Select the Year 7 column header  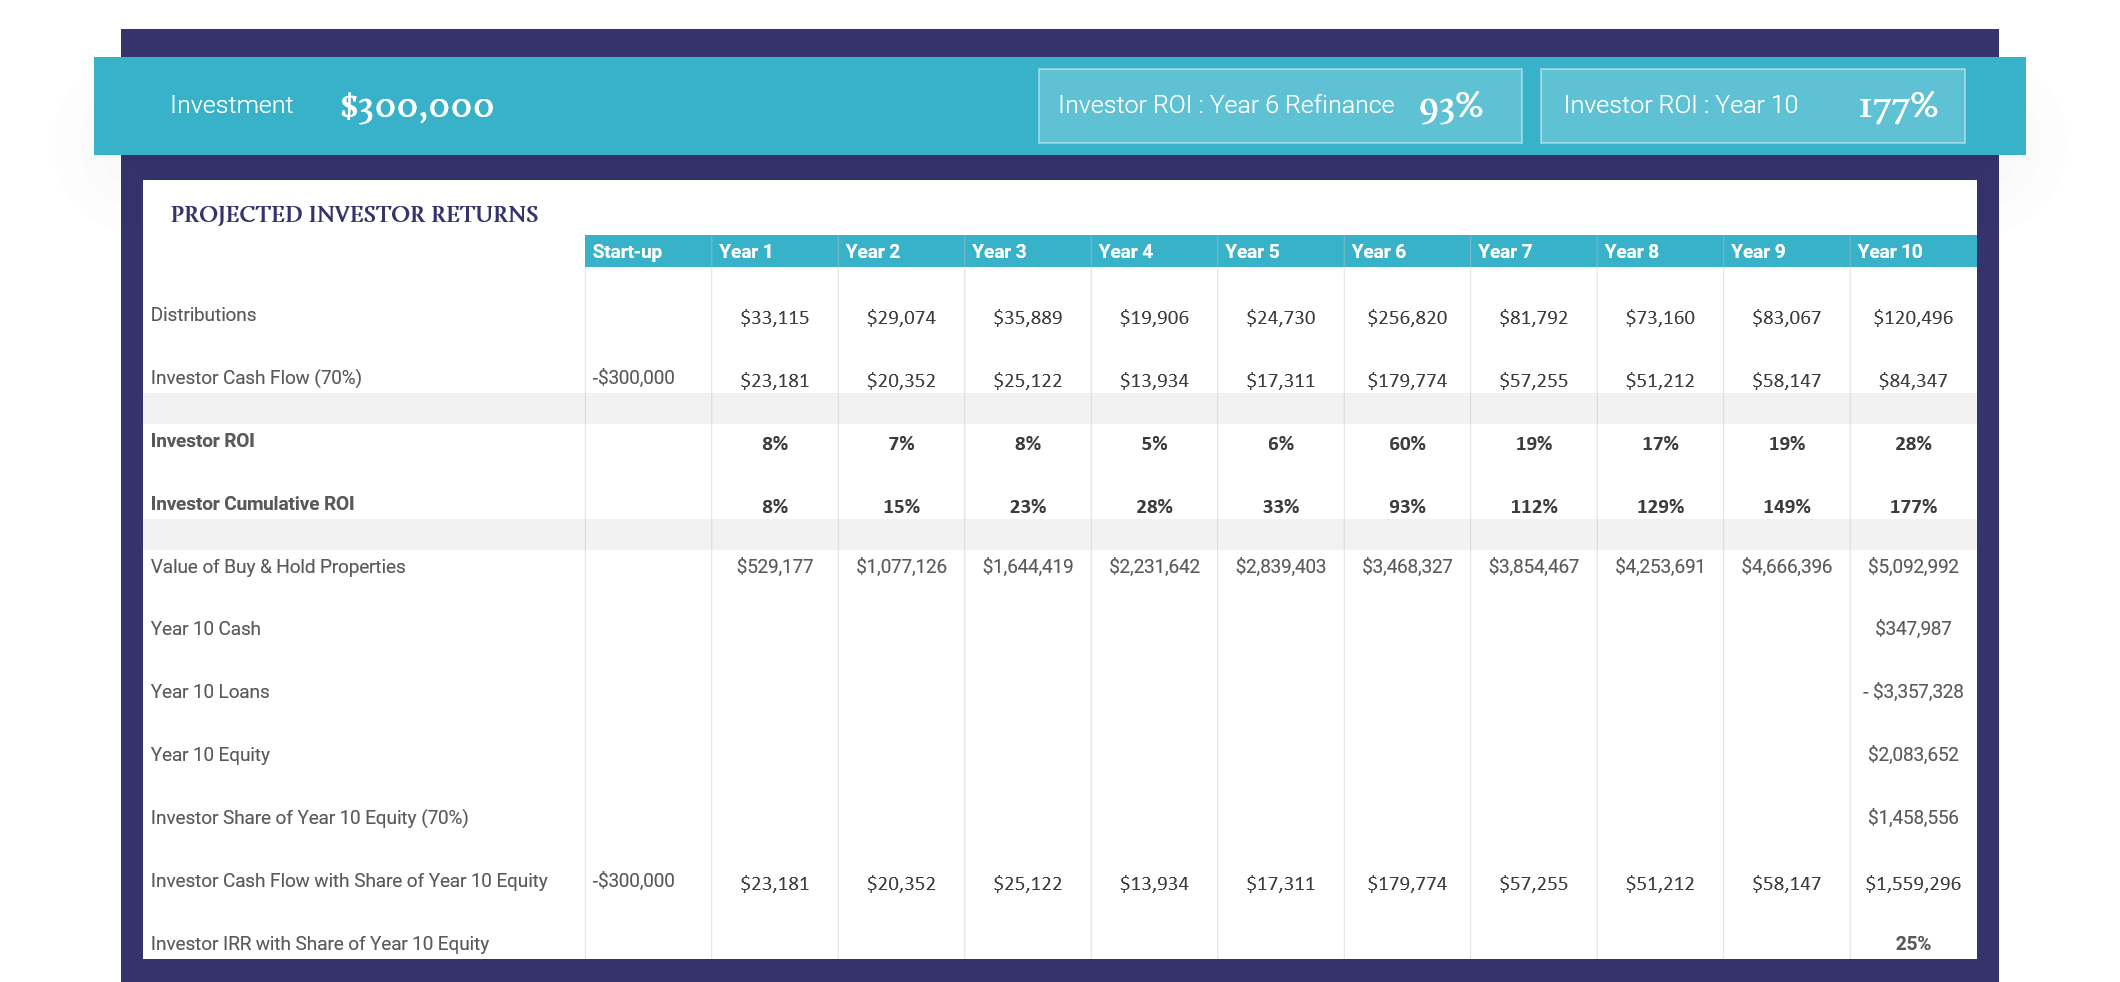1534,251
